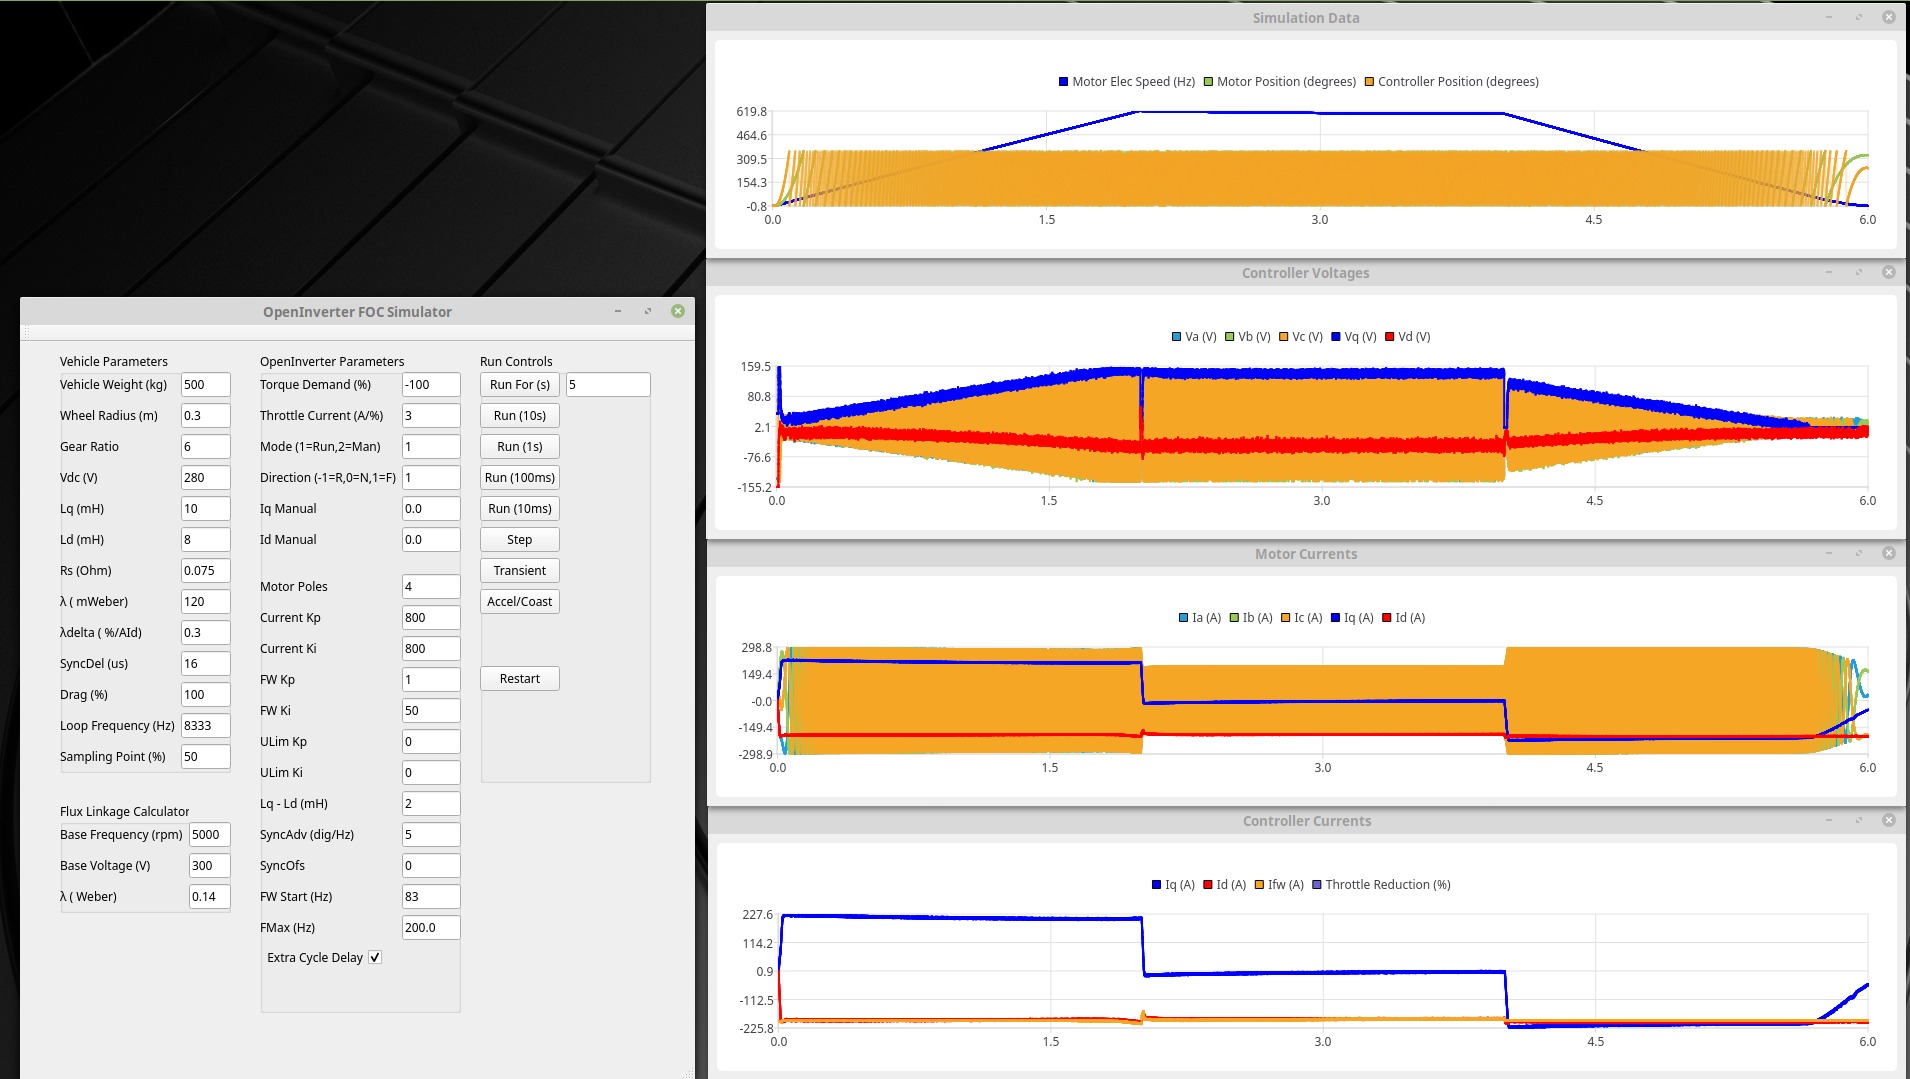Click the Step button

click(519, 540)
